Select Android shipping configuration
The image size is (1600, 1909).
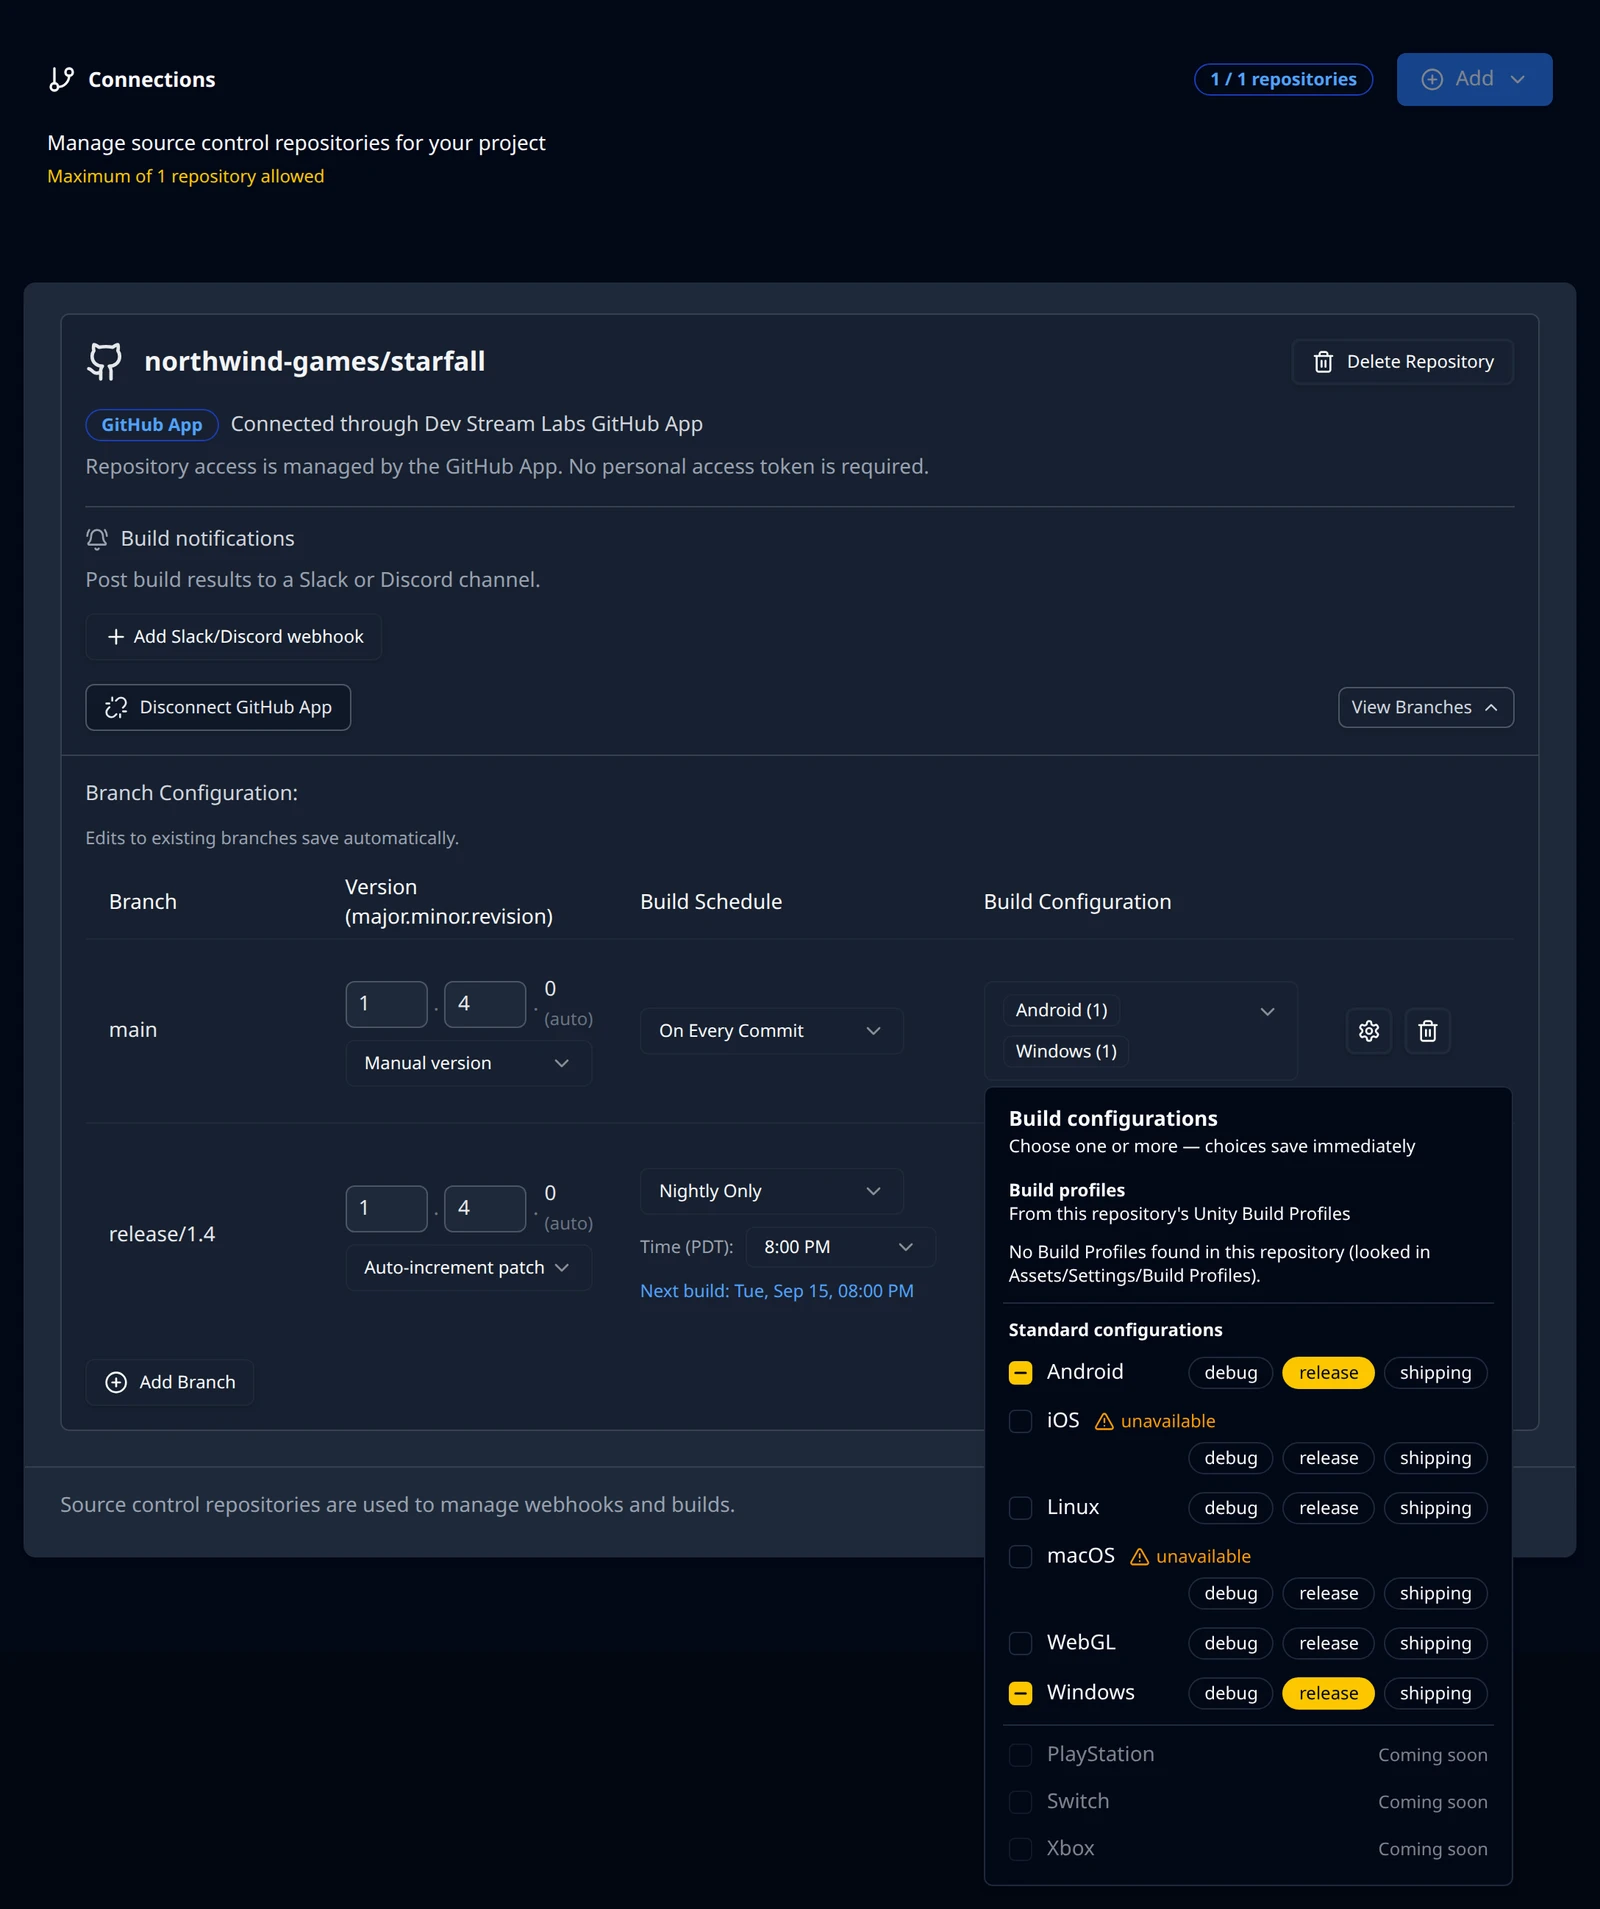(x=1435, y=1373)
